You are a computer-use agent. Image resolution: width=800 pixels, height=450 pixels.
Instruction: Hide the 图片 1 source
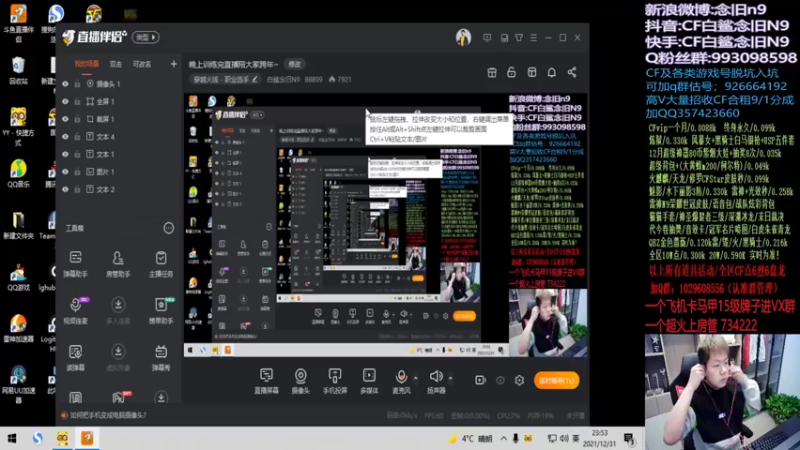tap(65, 172)
